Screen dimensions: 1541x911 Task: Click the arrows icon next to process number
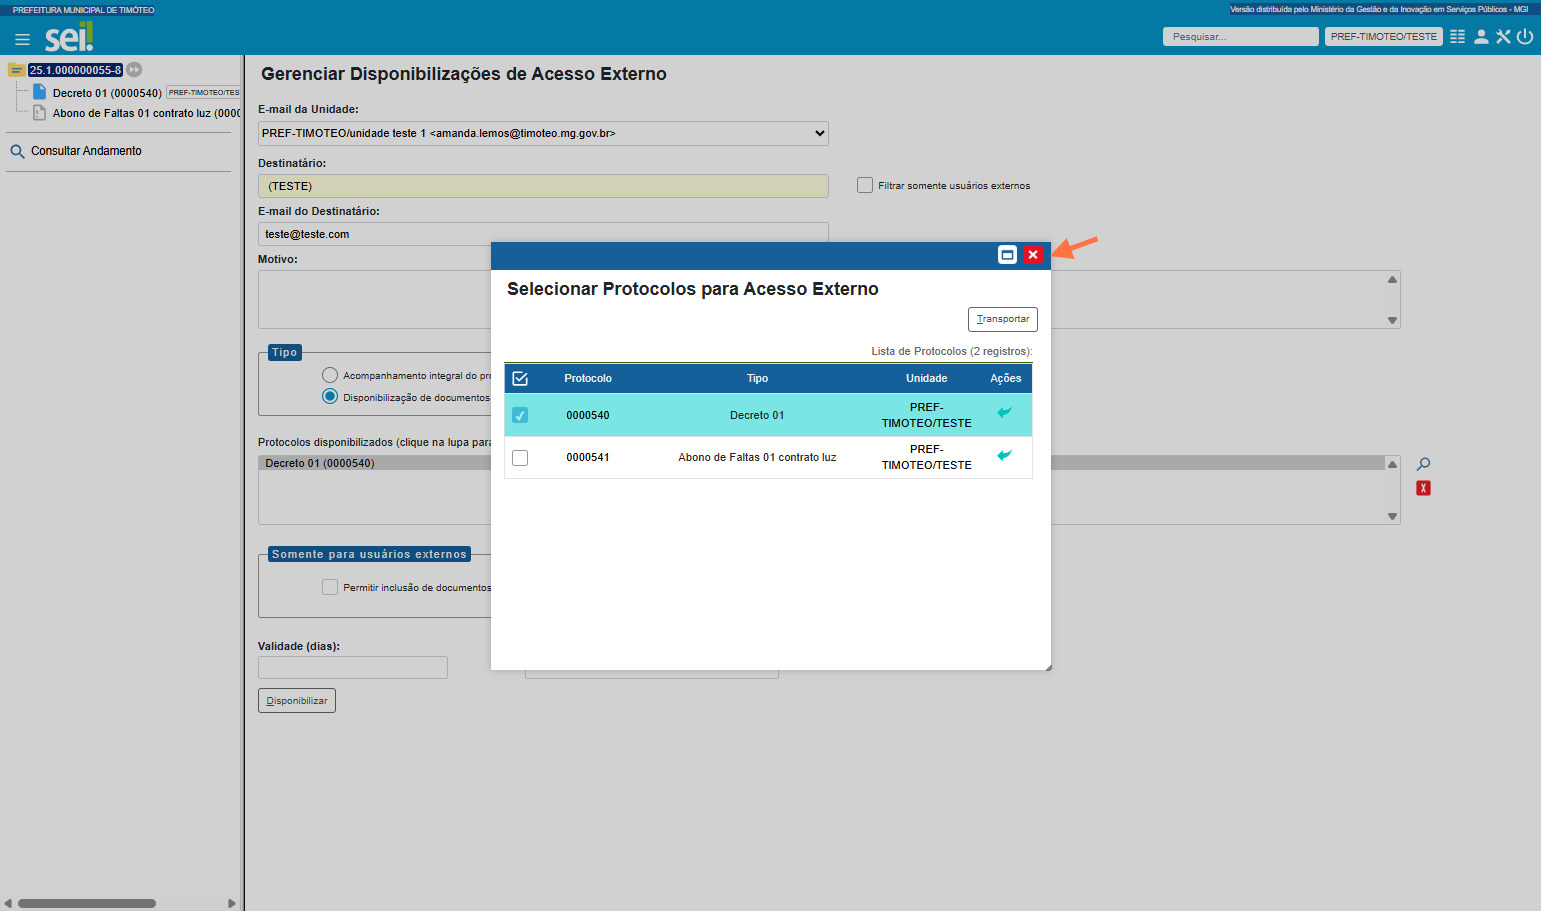[134, 70]
